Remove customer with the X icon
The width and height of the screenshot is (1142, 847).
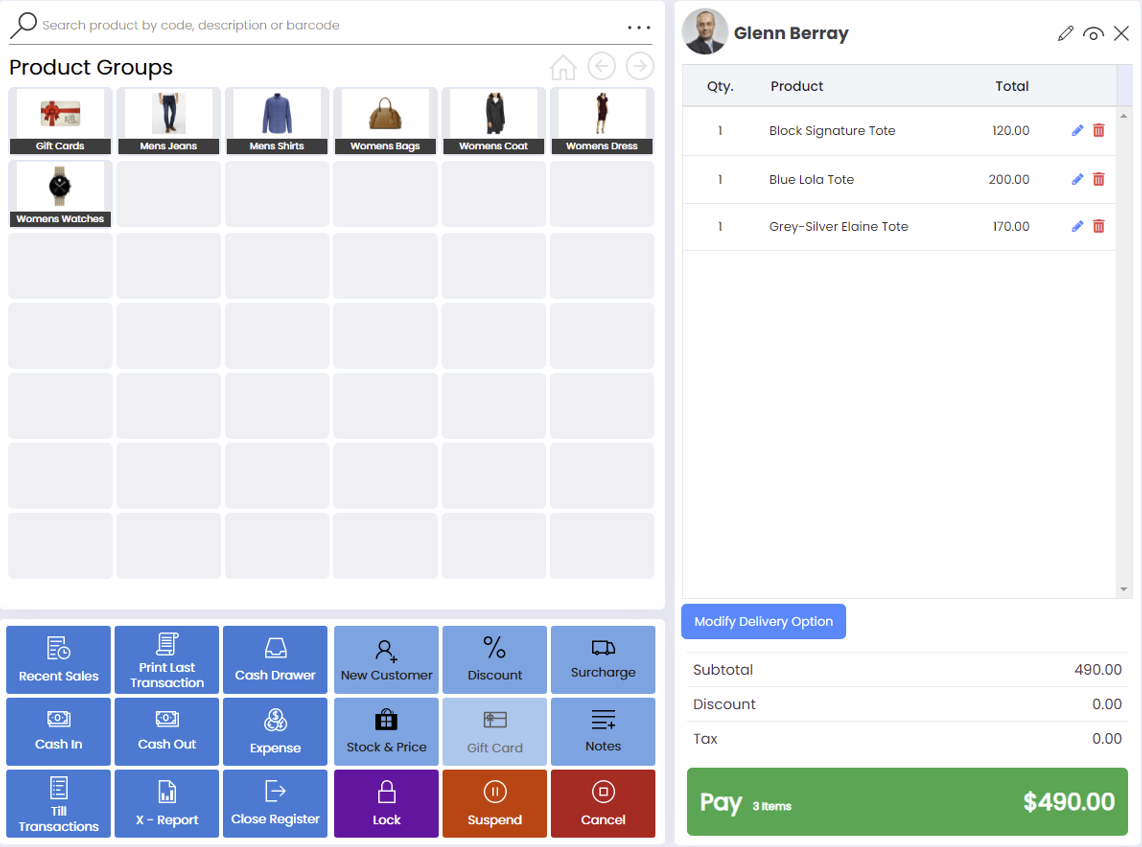[x=1121, y=34]
